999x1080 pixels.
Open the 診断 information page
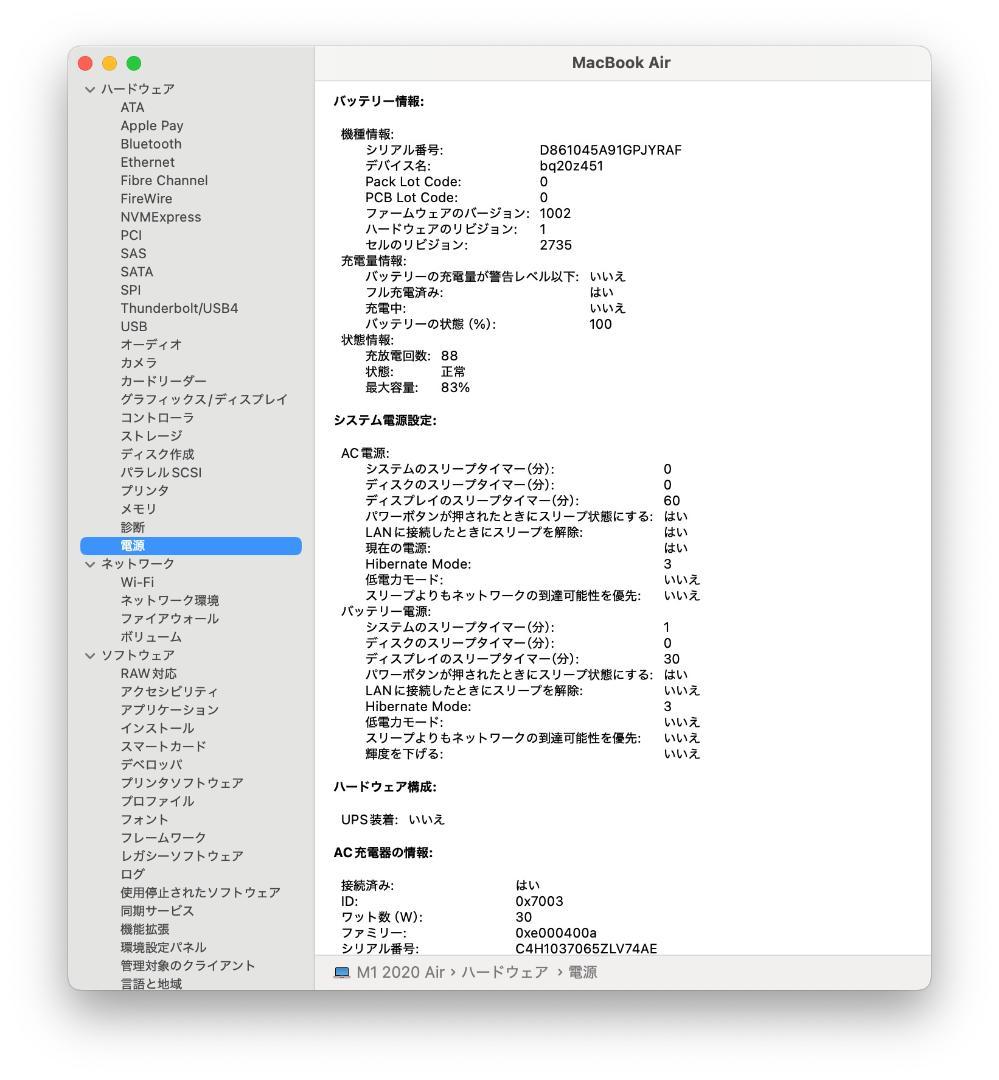point(134,527)
